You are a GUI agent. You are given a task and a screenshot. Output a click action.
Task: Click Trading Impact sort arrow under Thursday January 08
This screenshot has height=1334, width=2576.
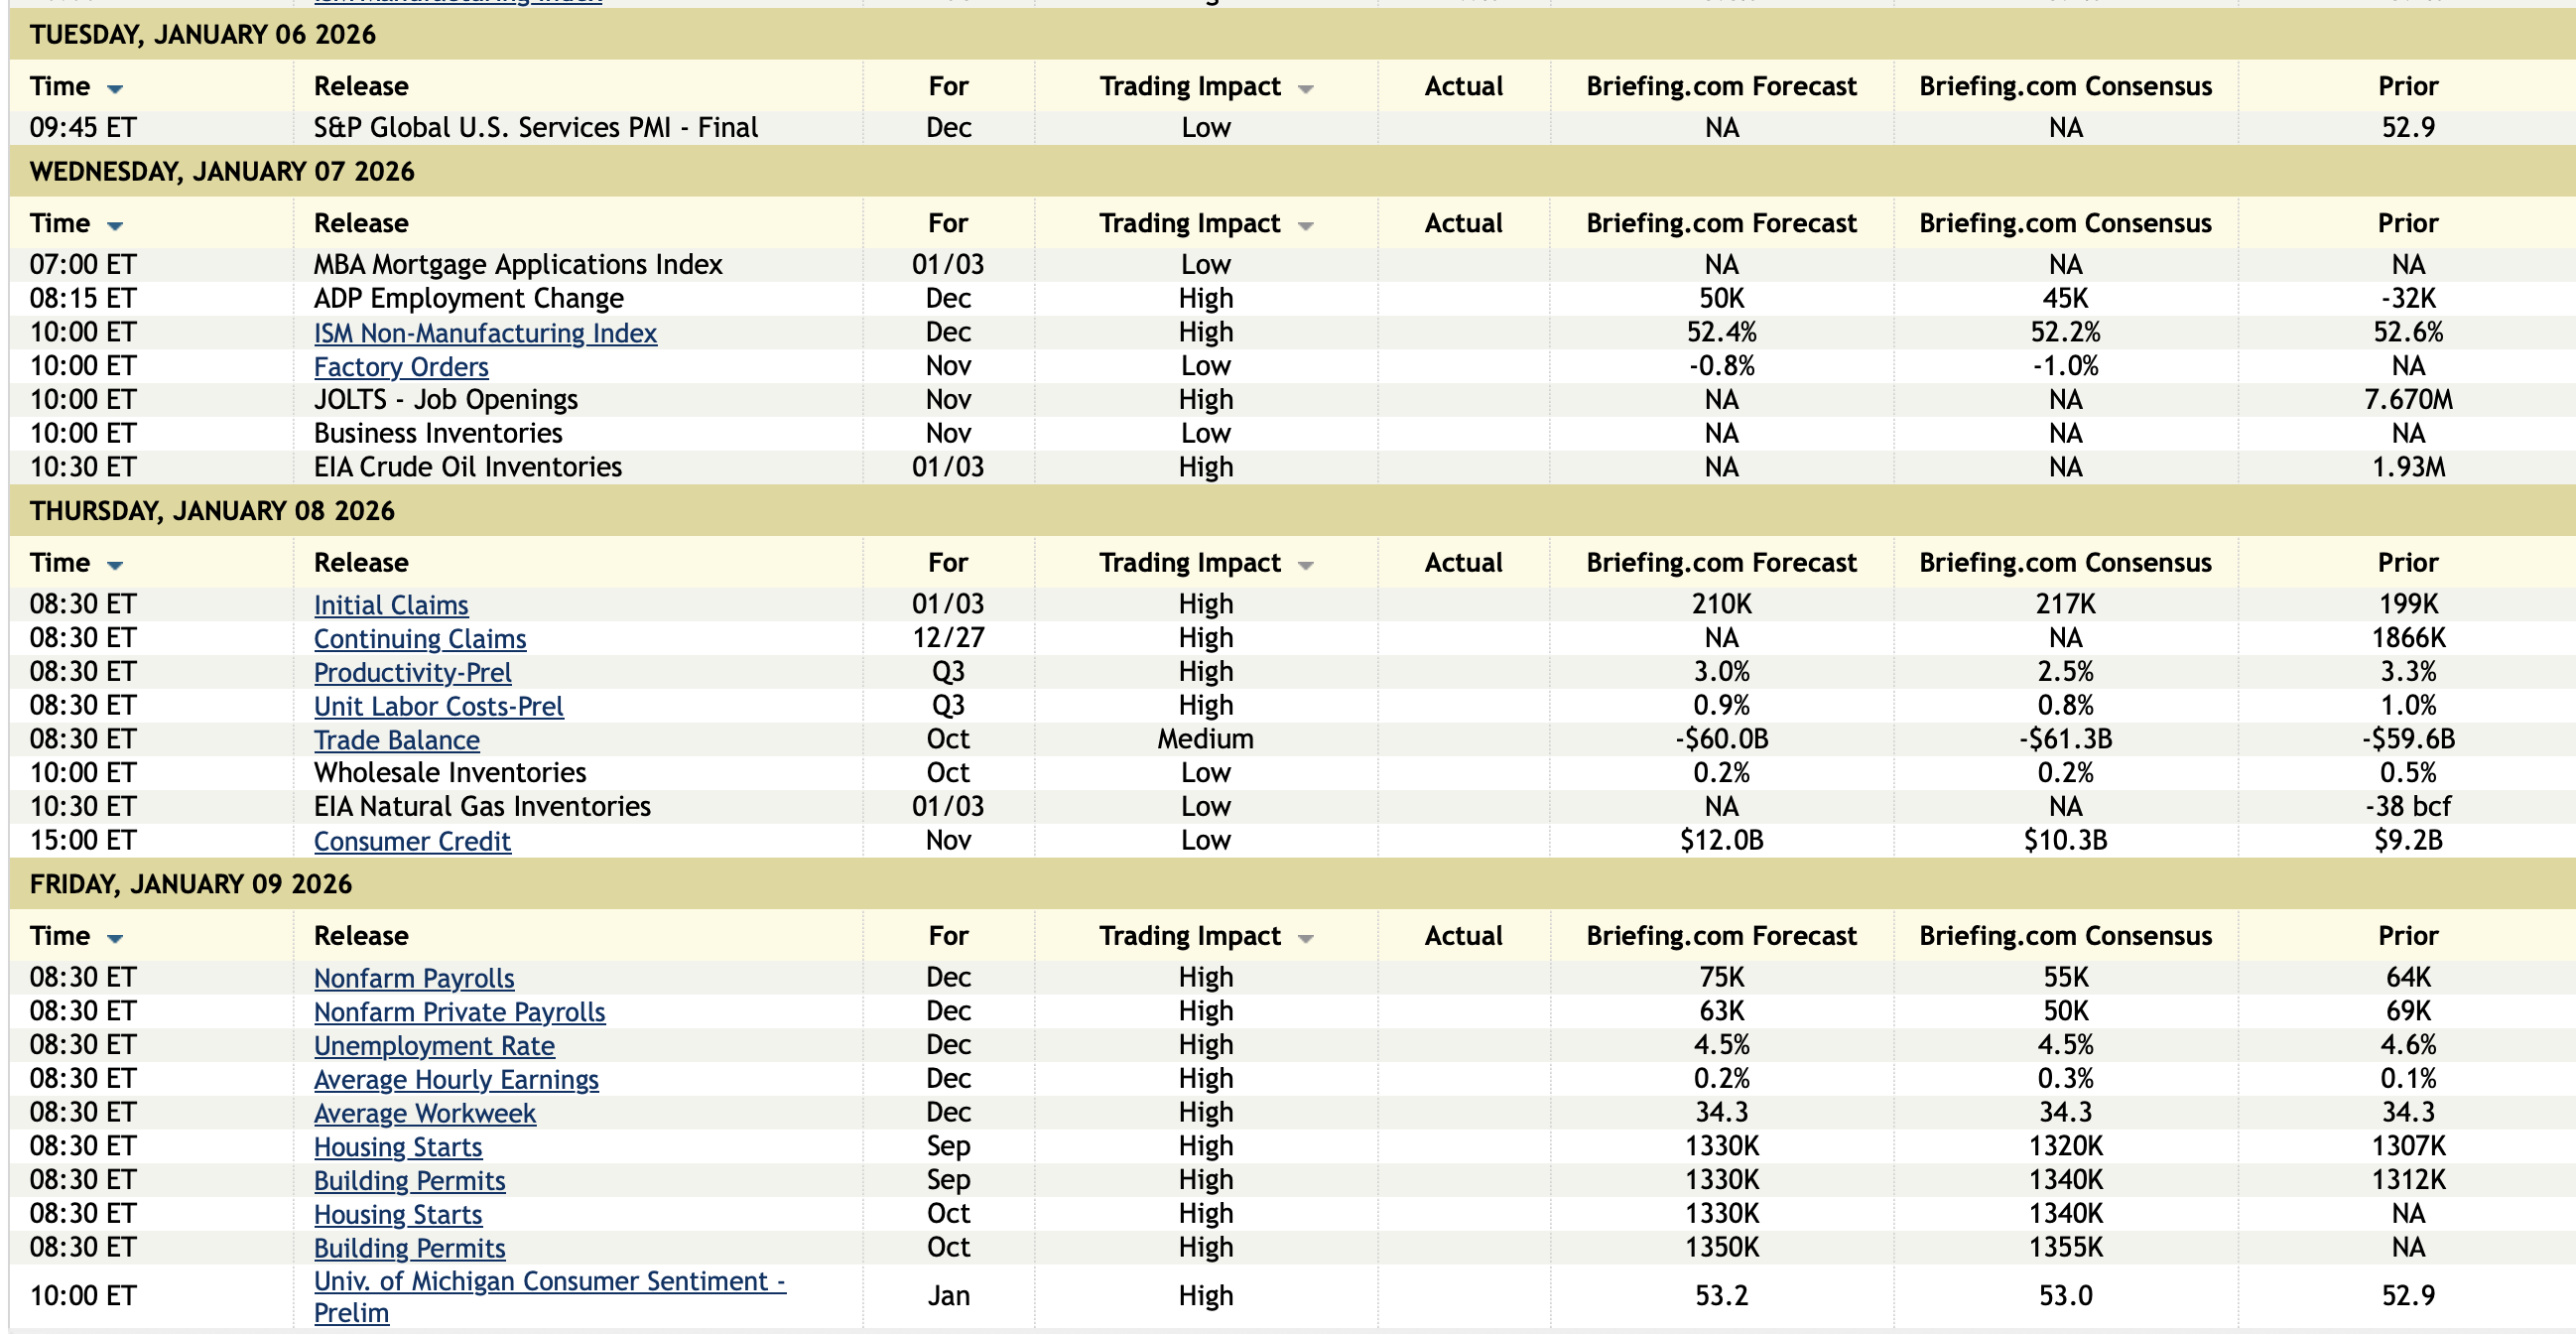pyautogui.click(x=1305, y=565)
